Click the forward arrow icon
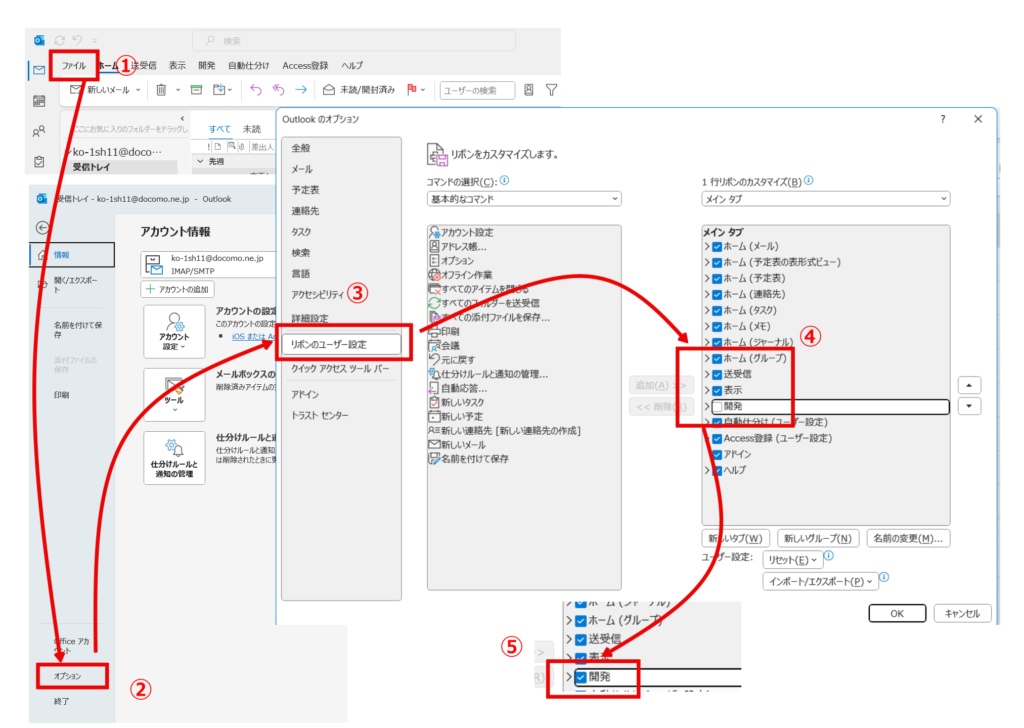Image resolution: width=1024 pixels, height=728 pixels. pyautogui.click(x=300, y=90)
